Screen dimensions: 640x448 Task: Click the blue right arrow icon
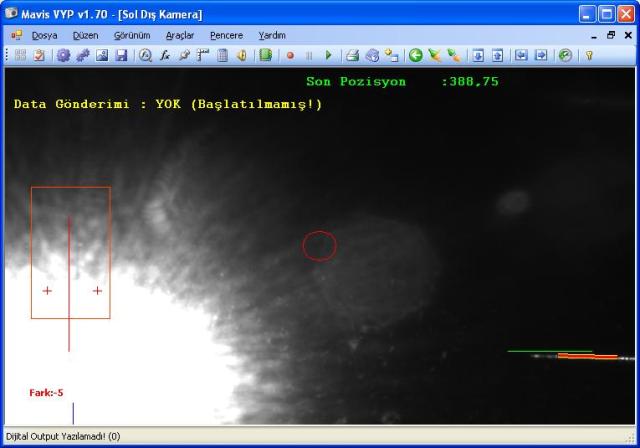click(541, 55)
